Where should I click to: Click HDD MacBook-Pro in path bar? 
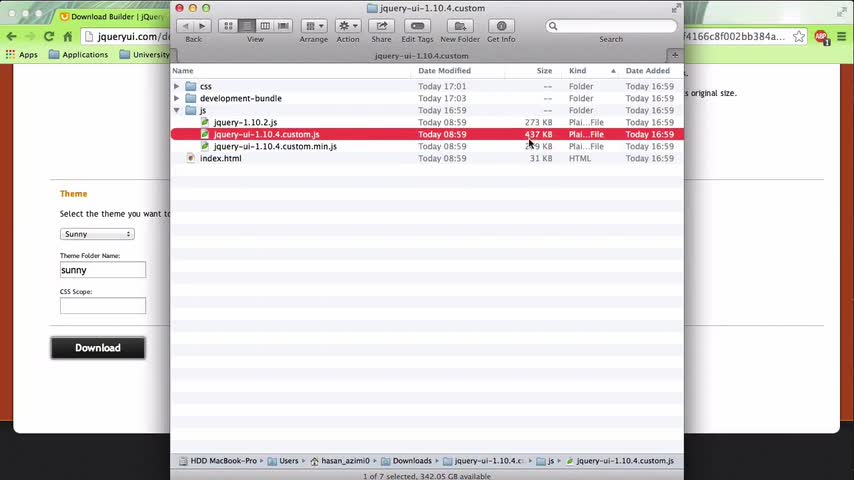coord(218,461)
